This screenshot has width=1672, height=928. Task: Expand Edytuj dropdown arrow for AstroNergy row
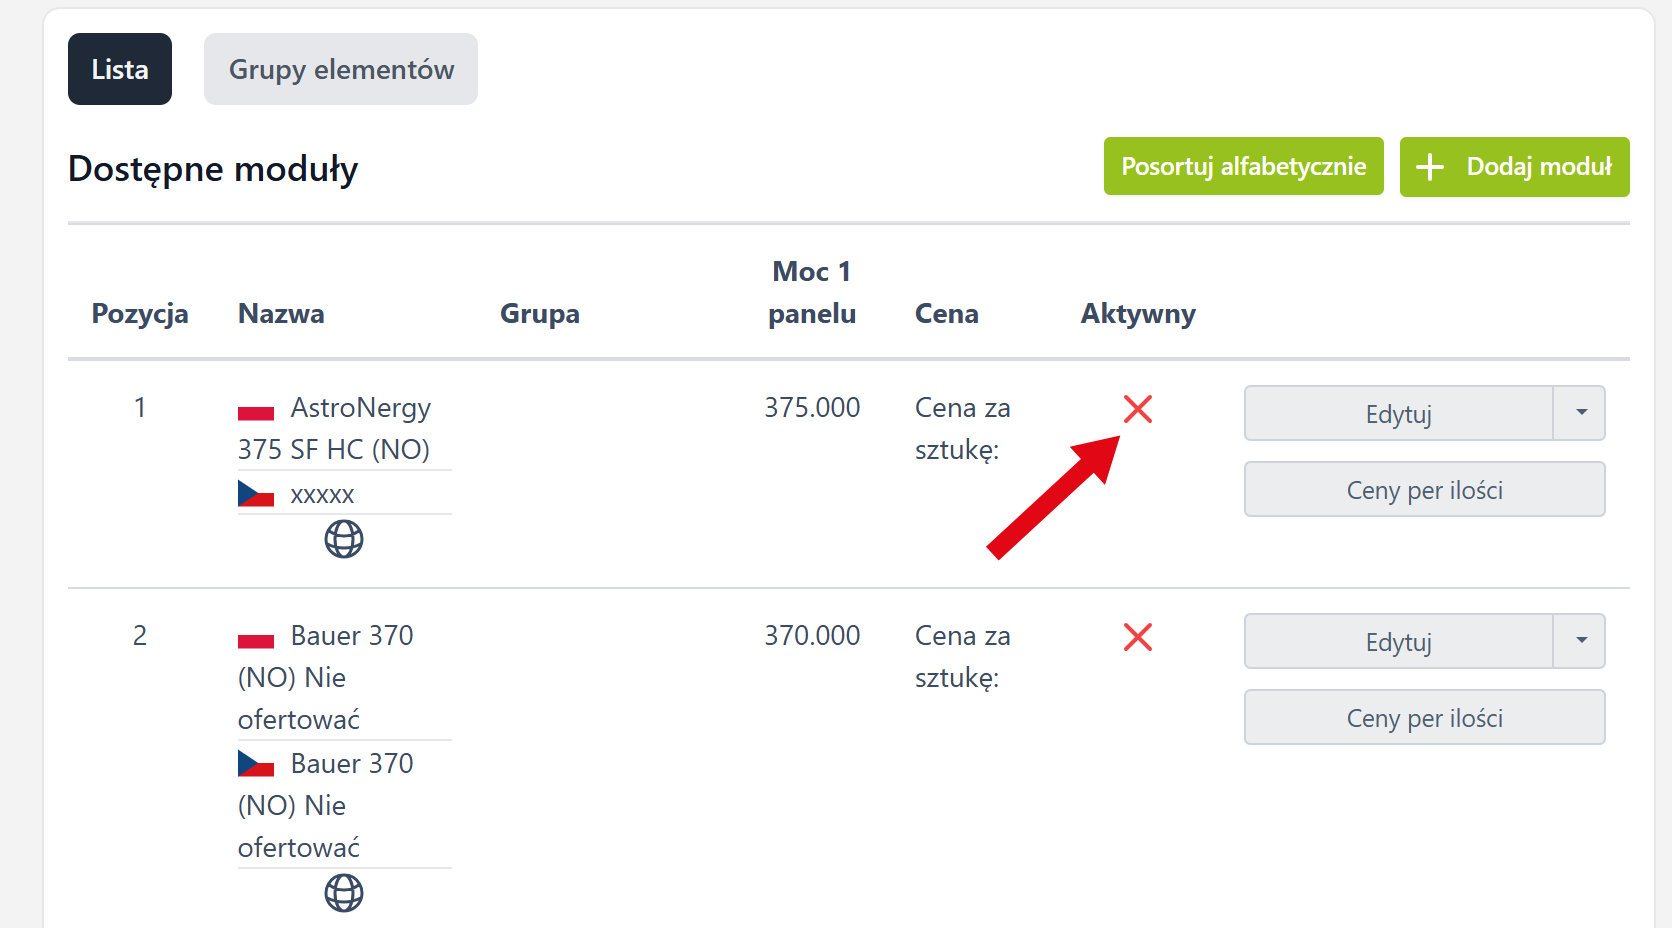[1581, 413]
